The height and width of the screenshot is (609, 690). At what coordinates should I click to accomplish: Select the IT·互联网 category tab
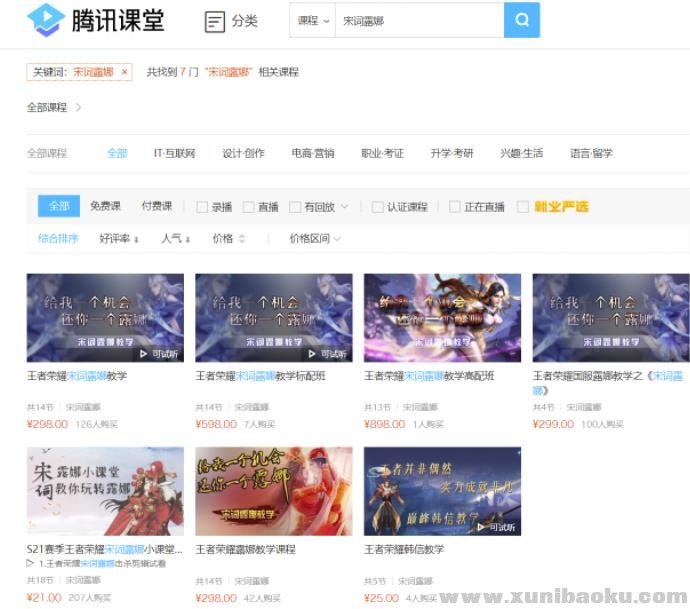coord(174,153)
